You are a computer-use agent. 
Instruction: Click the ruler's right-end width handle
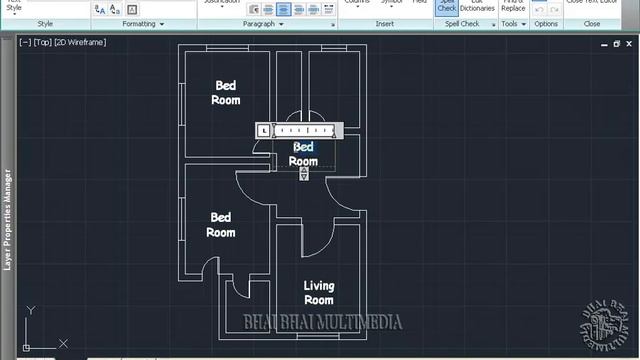(340, 131)
